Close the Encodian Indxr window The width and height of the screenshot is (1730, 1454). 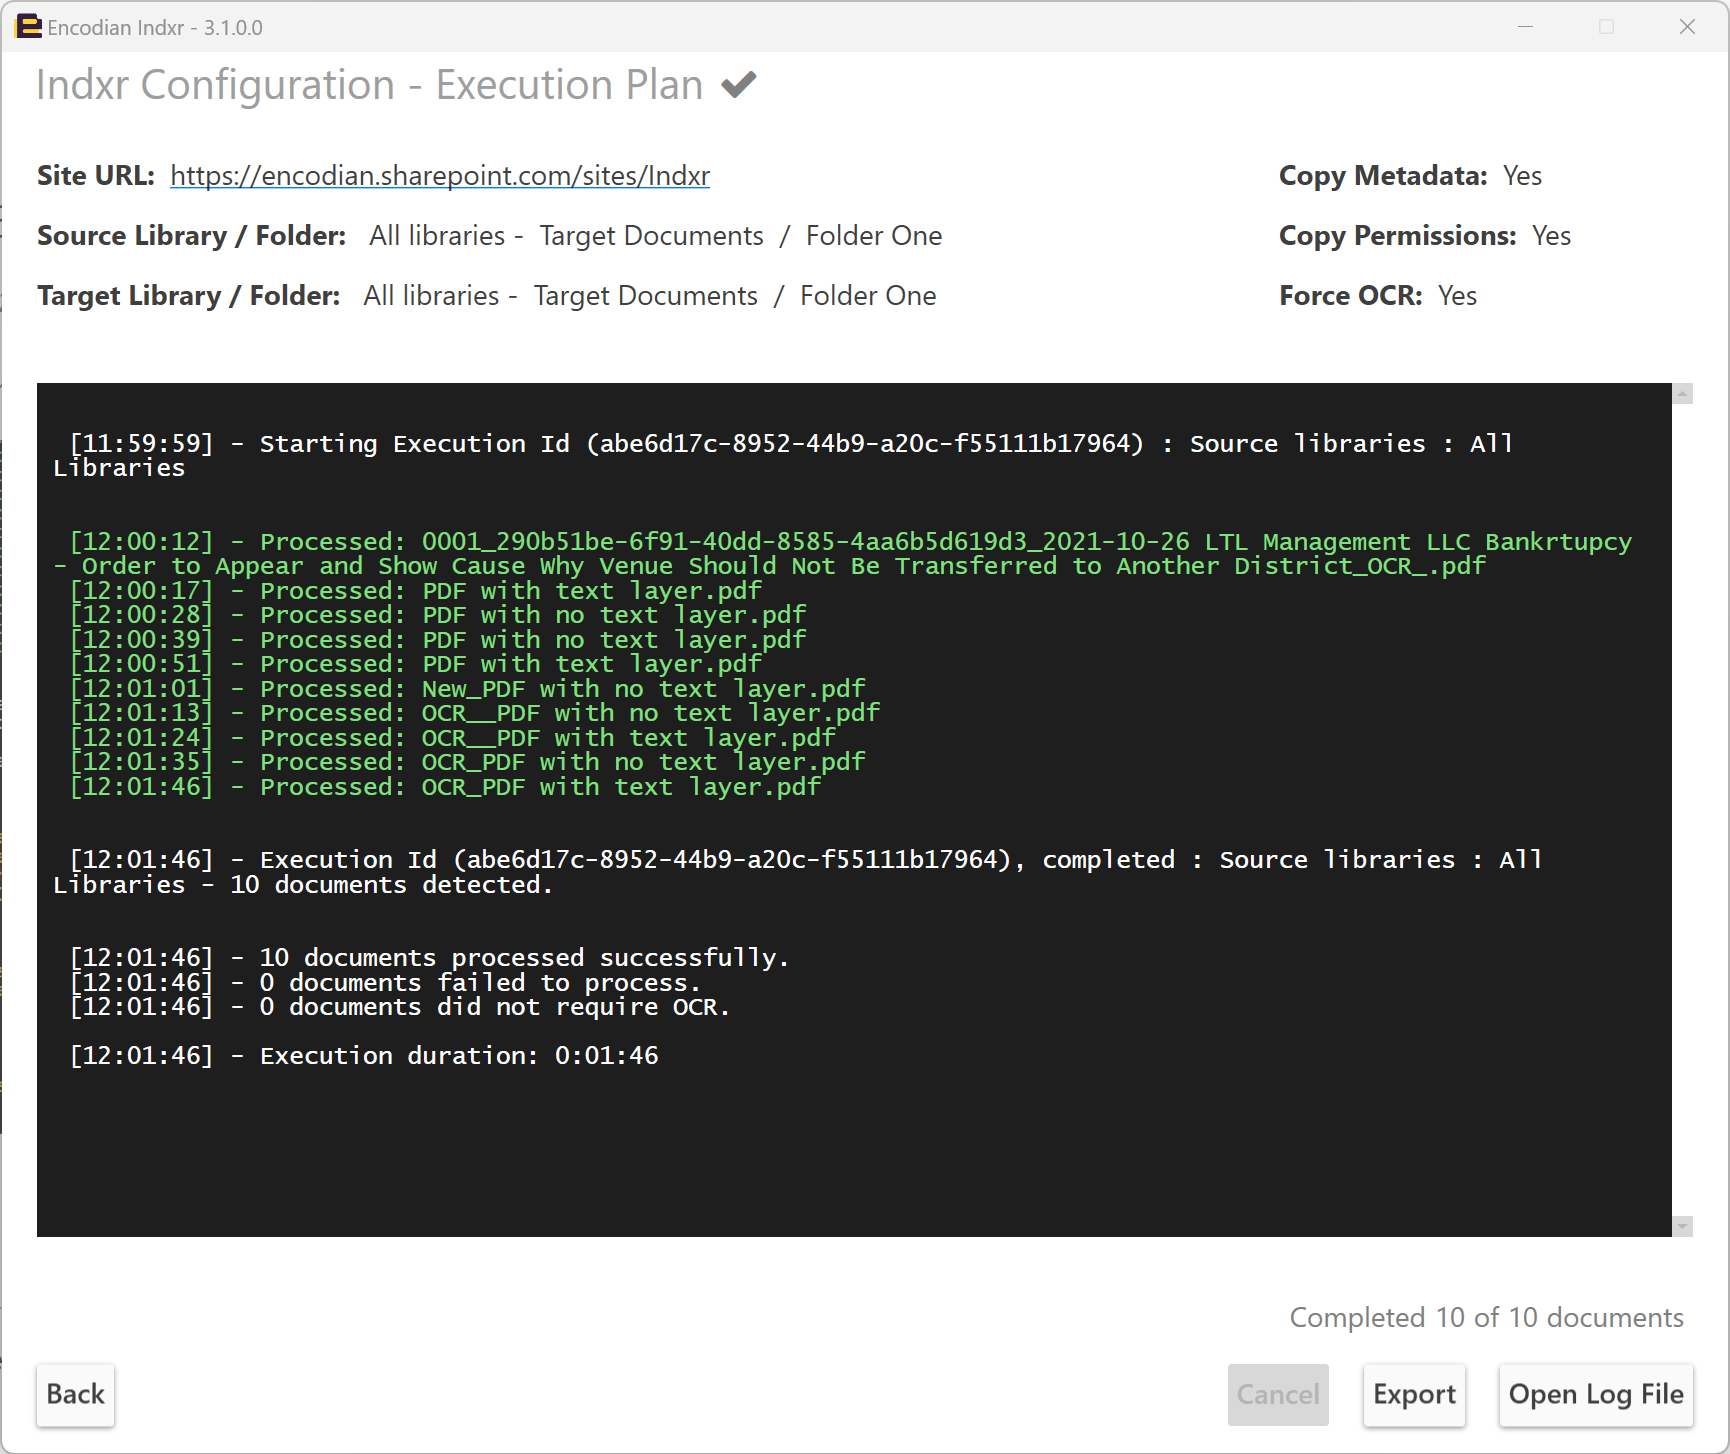[x=1687, y=27]
